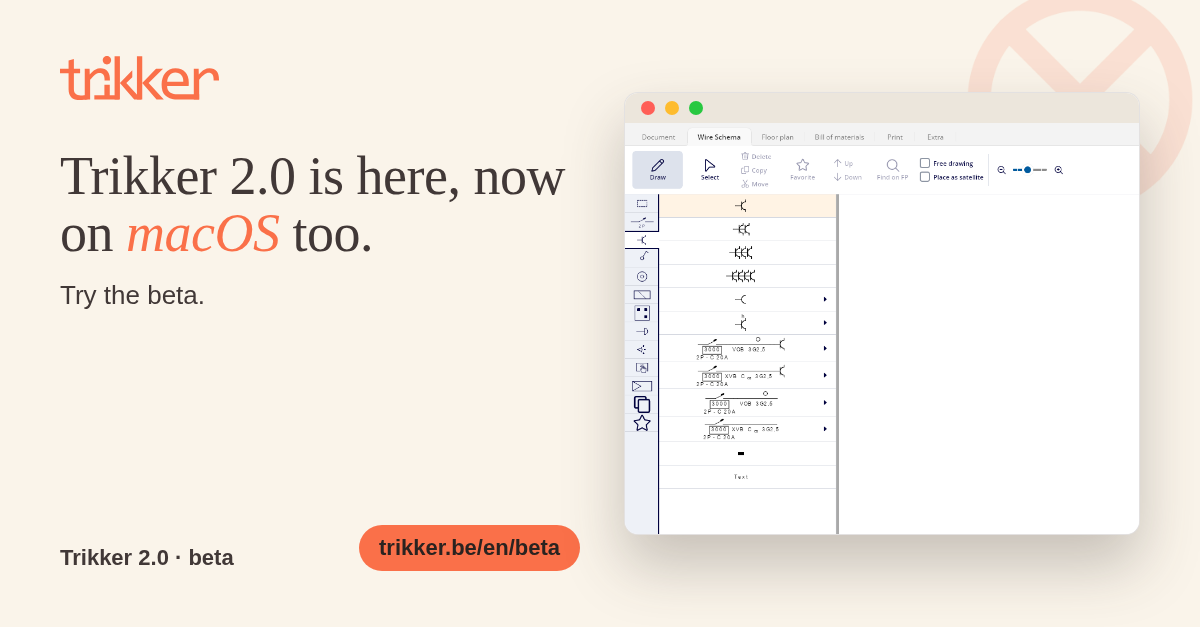Click the copy pages icon in sidebar
The image size is (1200, 627).
pos(642,404)
